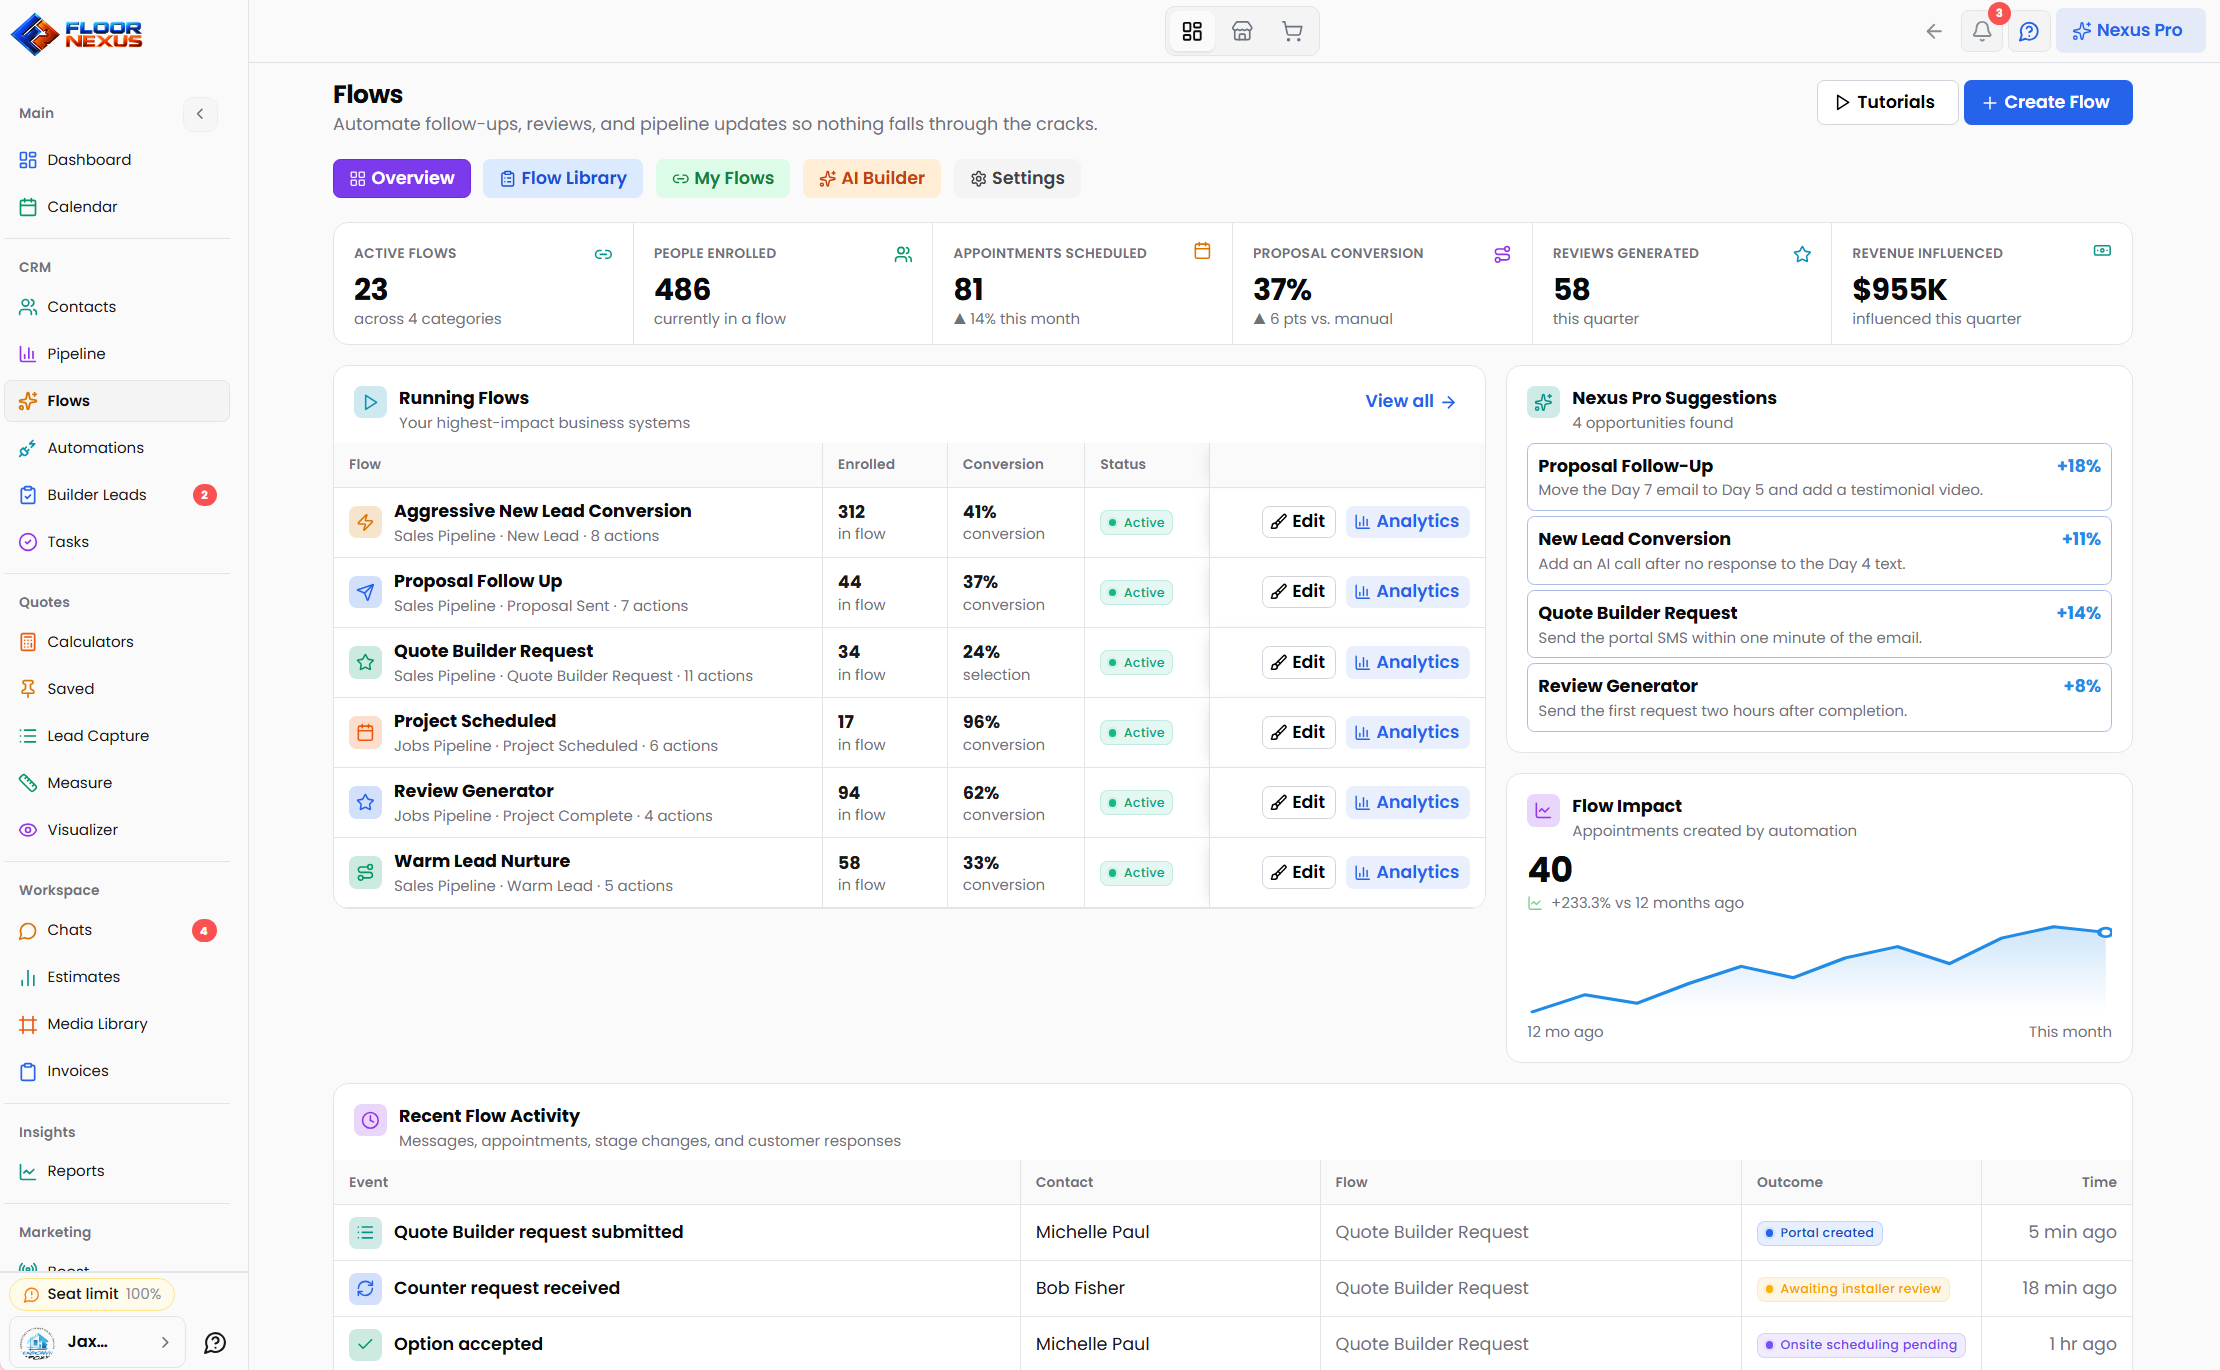
Task: Open the chat bubble icon near Nexus Pro
Action: pyautogui.click(x=2029, y=31)
